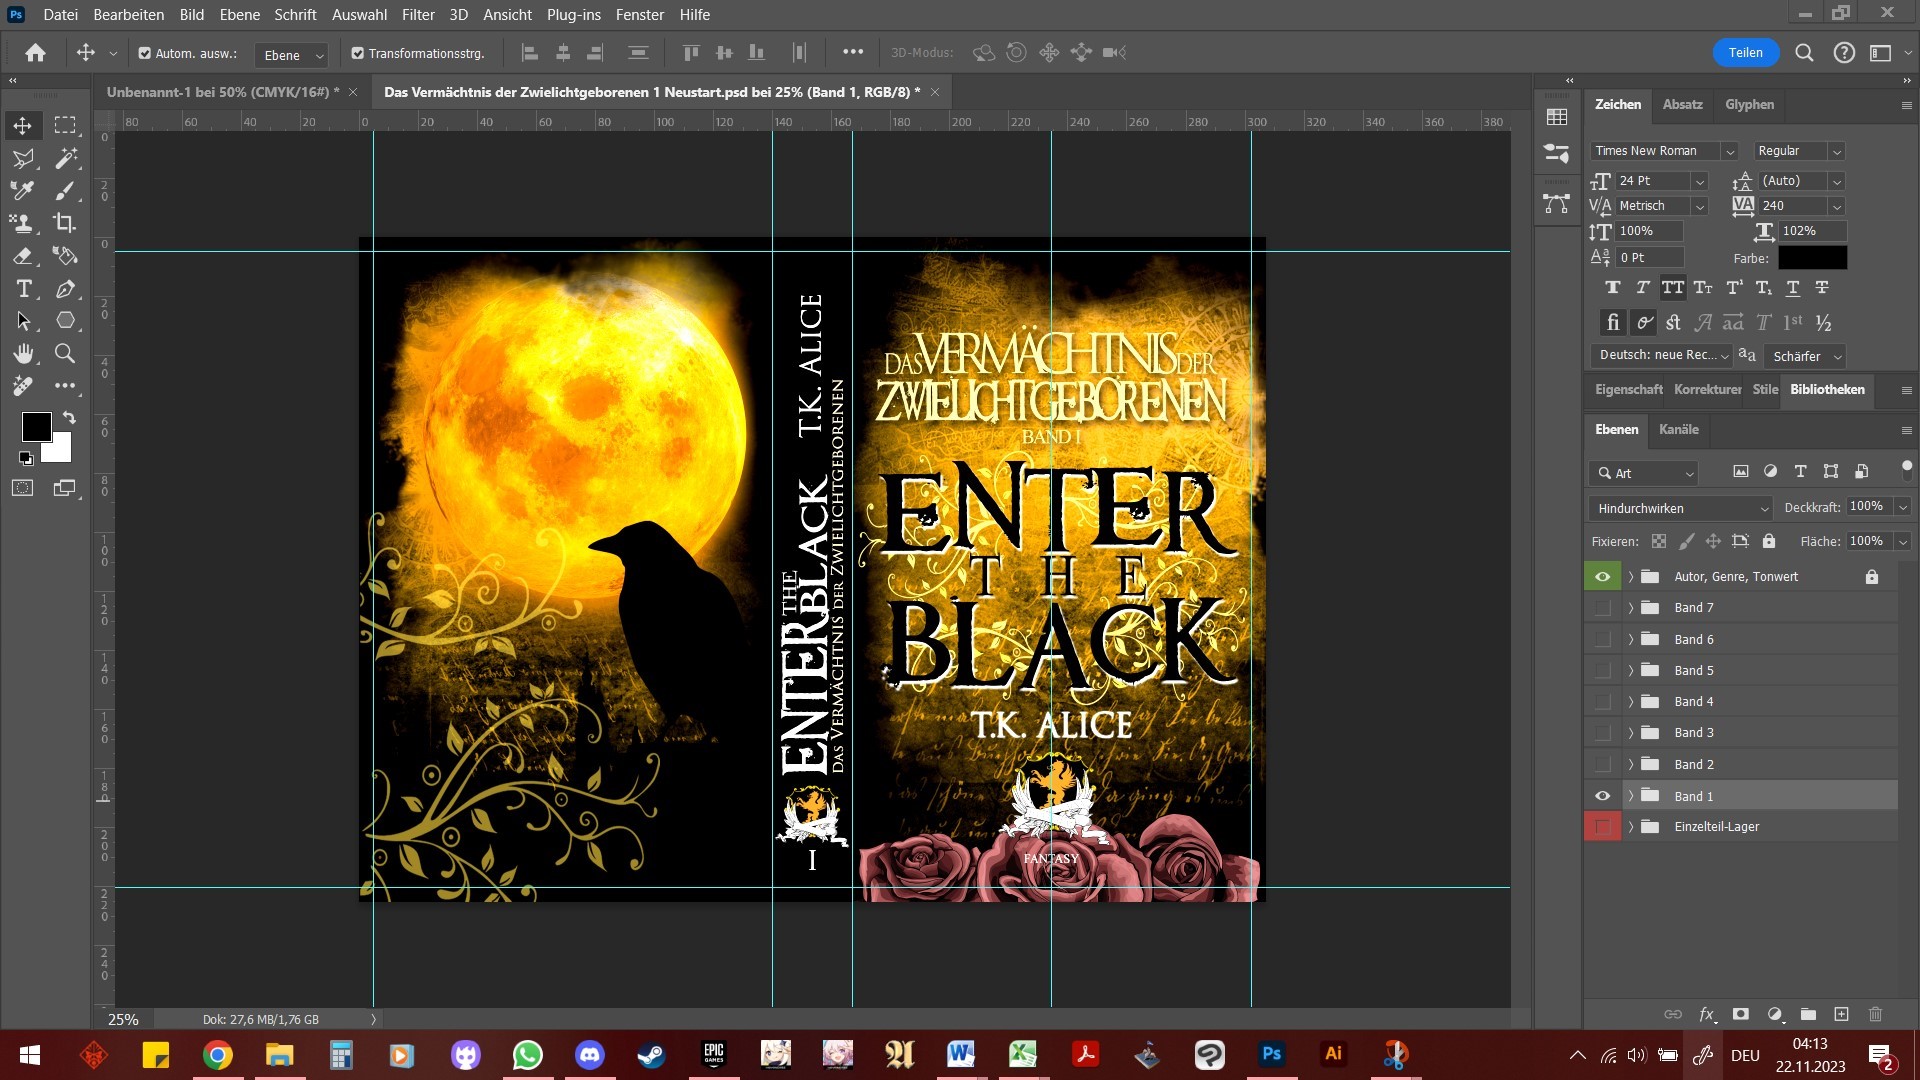Toggle Autom. ausw. checkbox

(145, 53)
